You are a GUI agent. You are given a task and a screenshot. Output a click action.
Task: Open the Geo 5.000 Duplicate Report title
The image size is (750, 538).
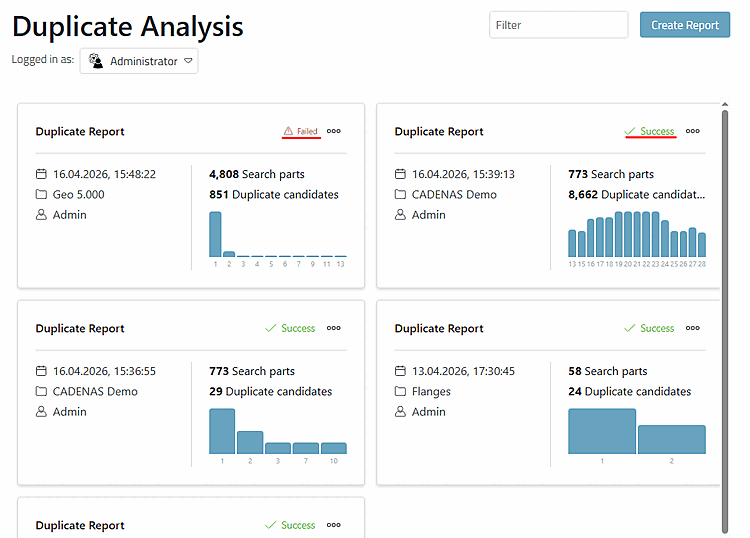pos(80,132)
